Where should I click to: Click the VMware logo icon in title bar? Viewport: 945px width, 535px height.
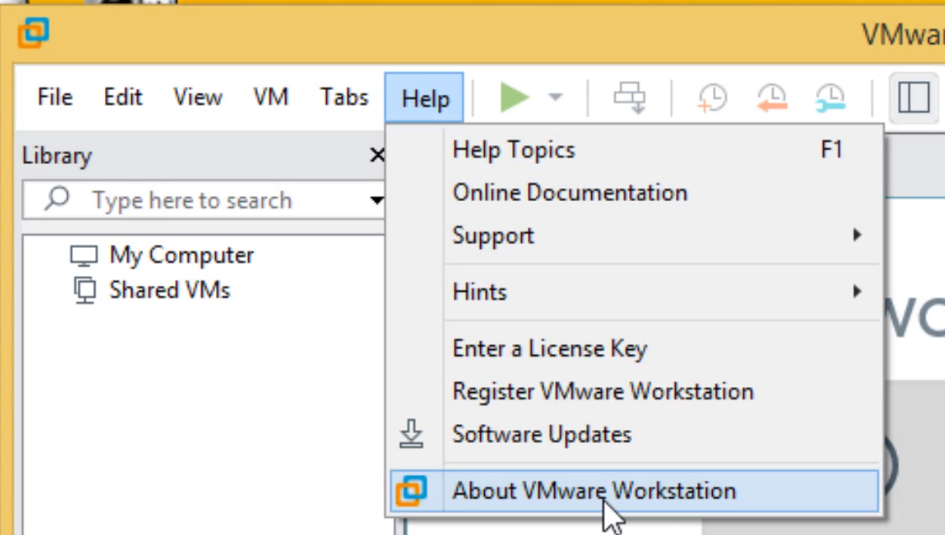[33, 33]
